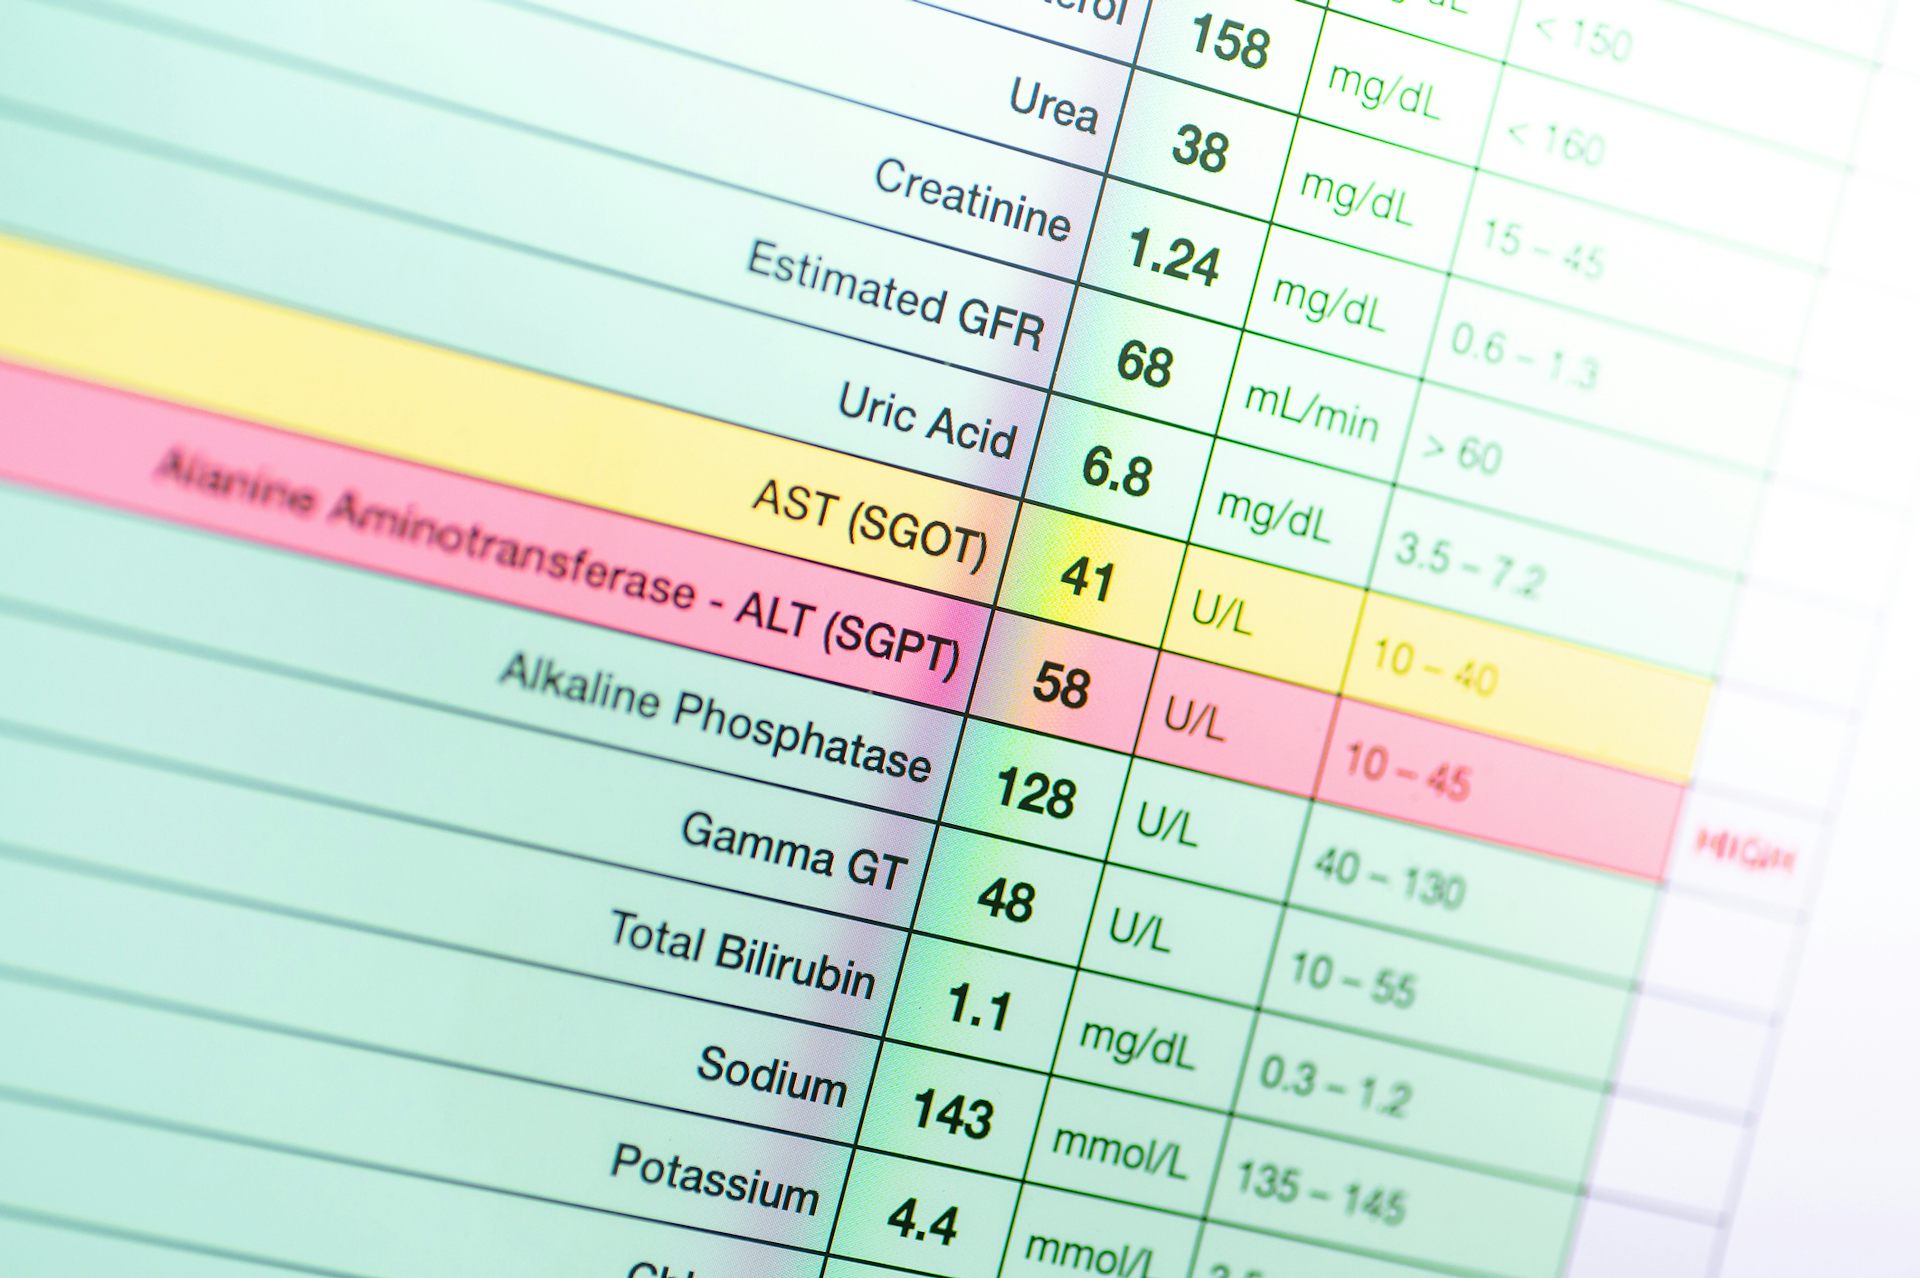The width and height of the screenshot is (1920, 1278).
Task: Click reference range 10 – 40
Action: tap(1434, 667)
